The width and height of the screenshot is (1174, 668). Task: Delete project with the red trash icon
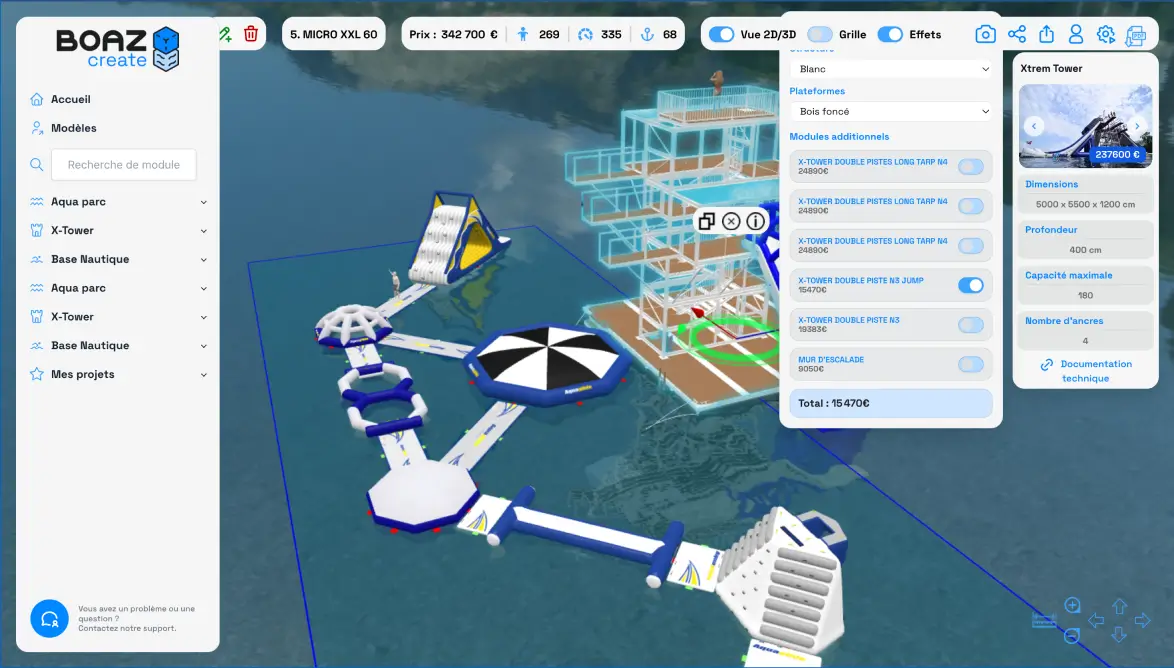pos(251,34)
